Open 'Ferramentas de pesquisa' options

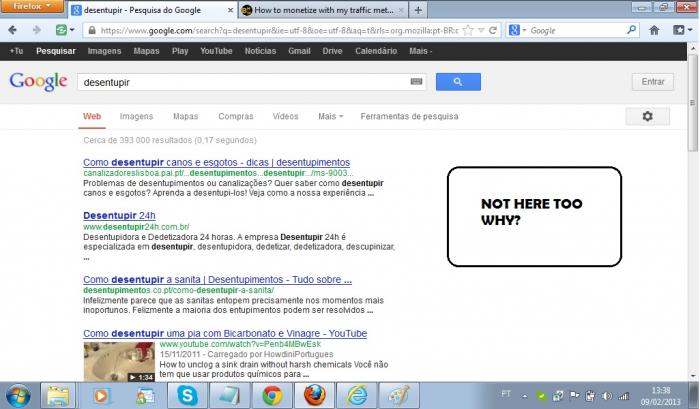click(409, 116)
